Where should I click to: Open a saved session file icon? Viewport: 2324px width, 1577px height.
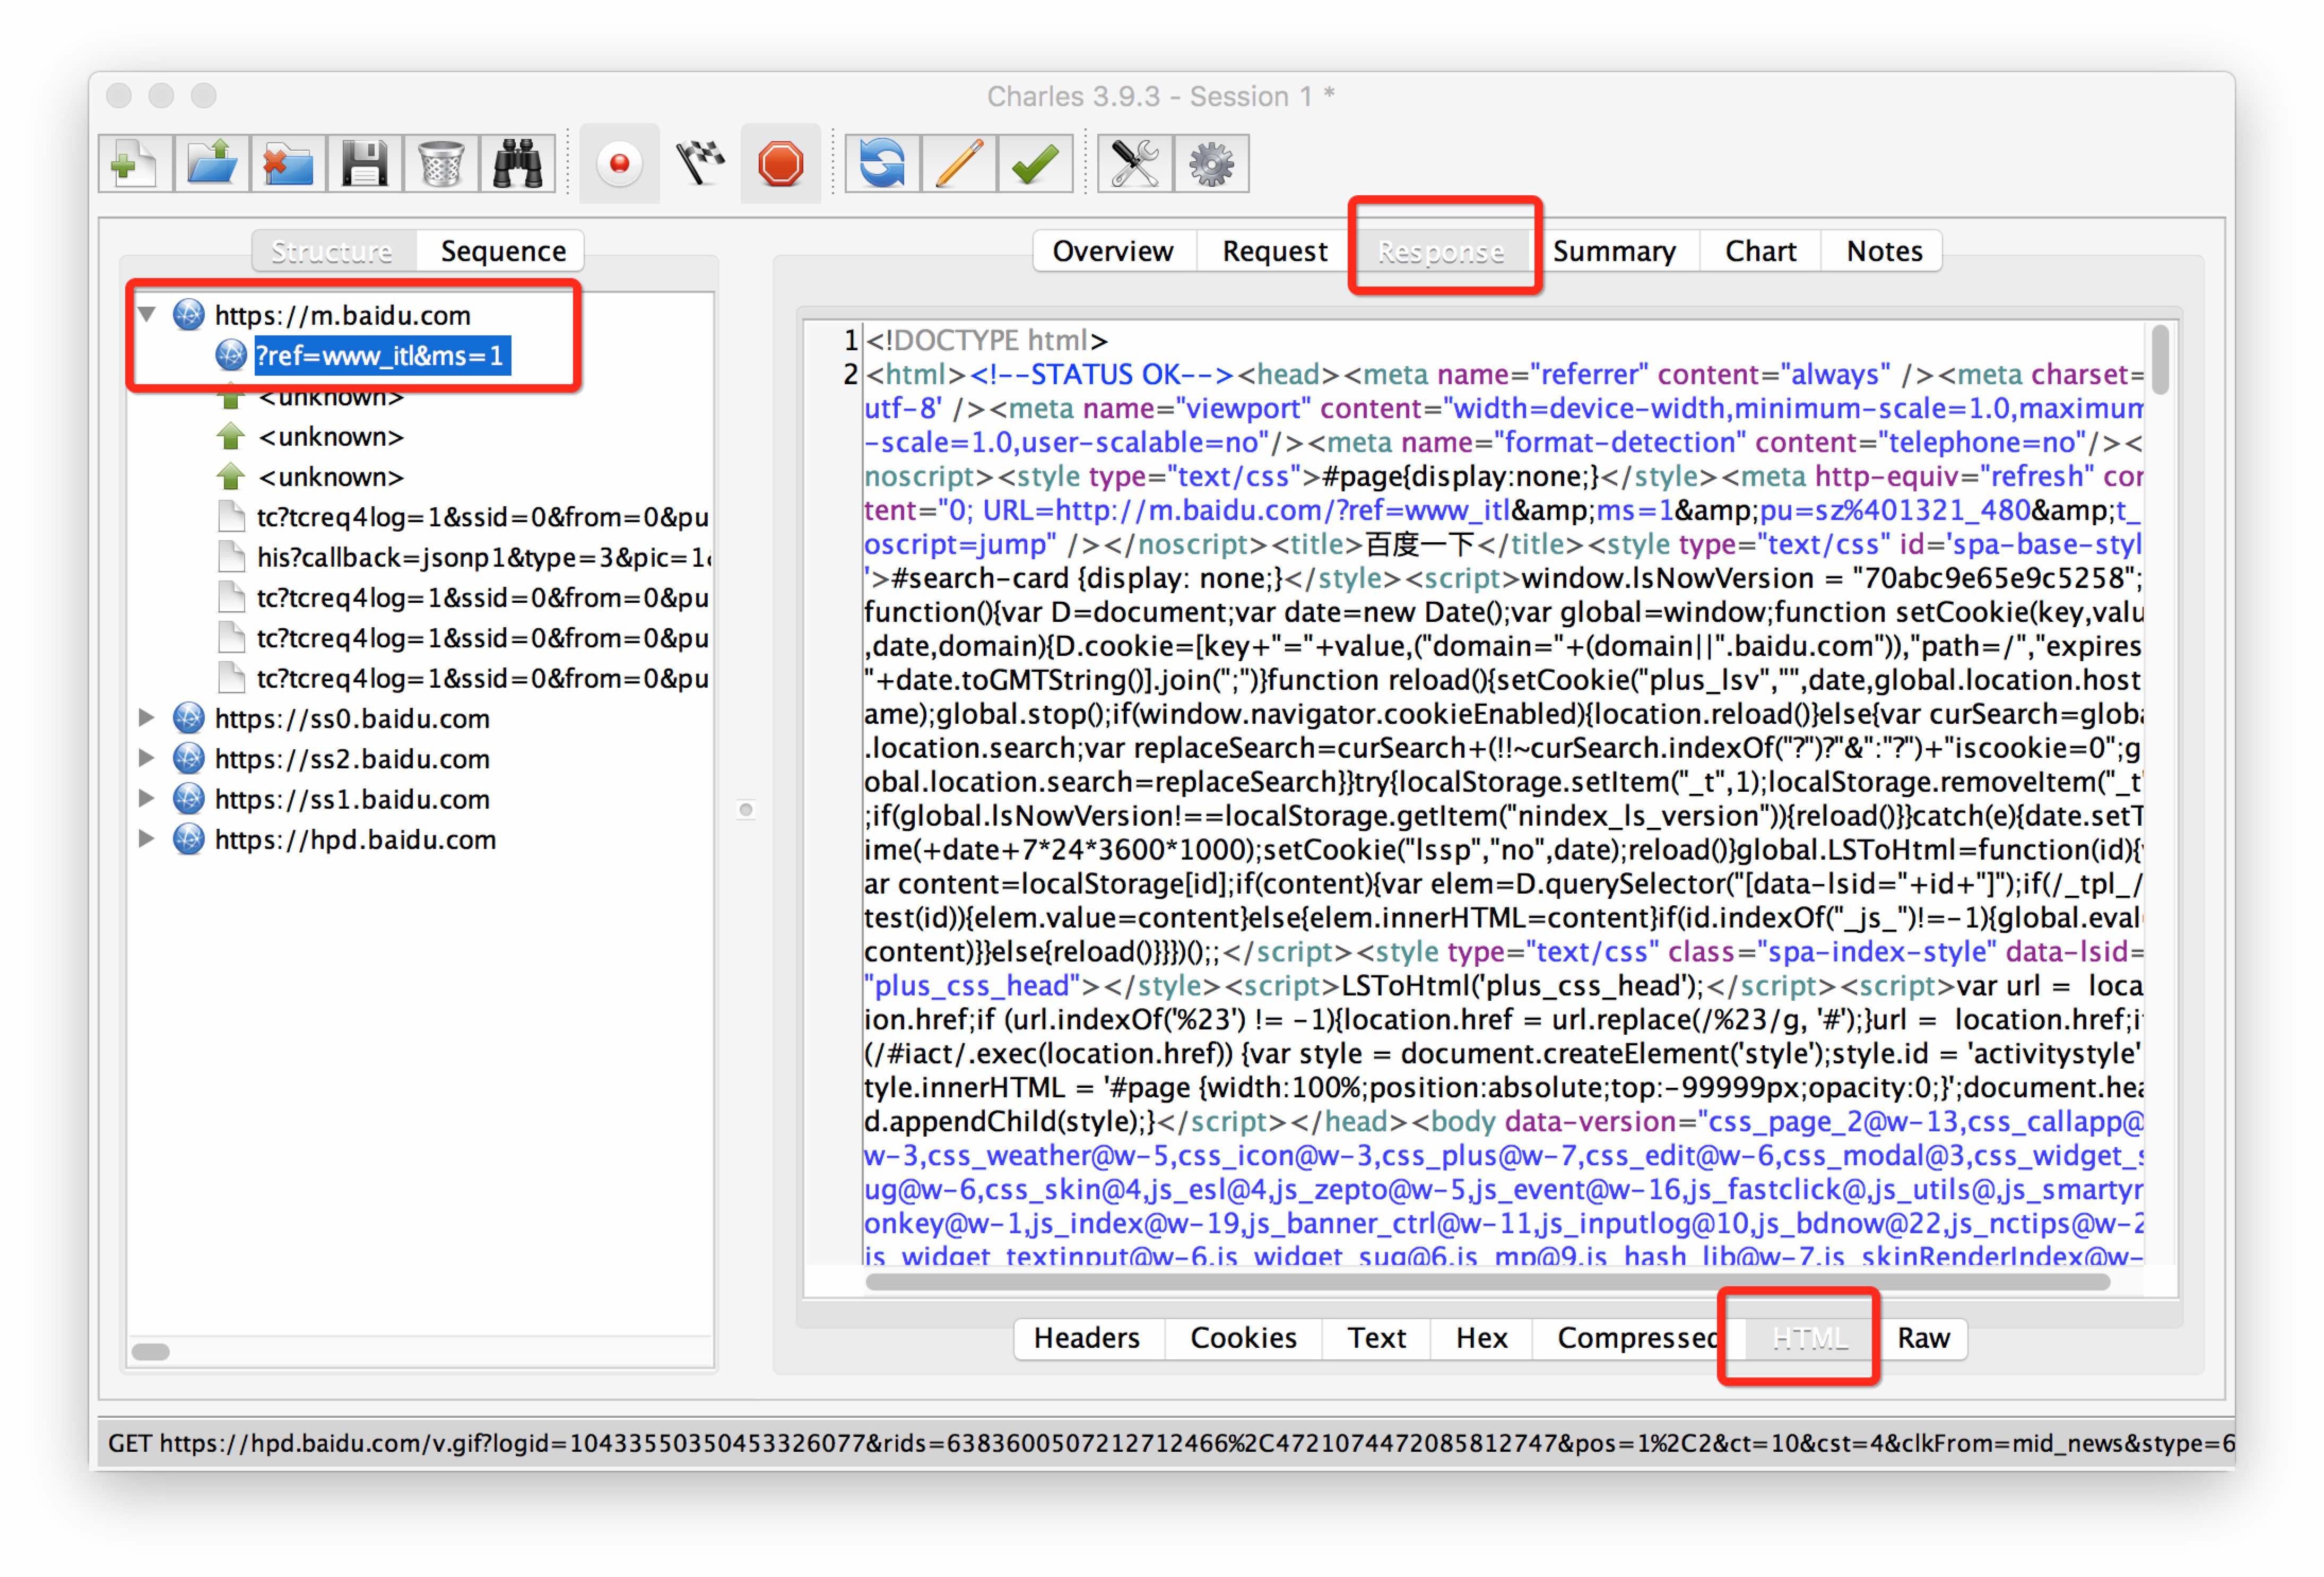tap(212, 163)
